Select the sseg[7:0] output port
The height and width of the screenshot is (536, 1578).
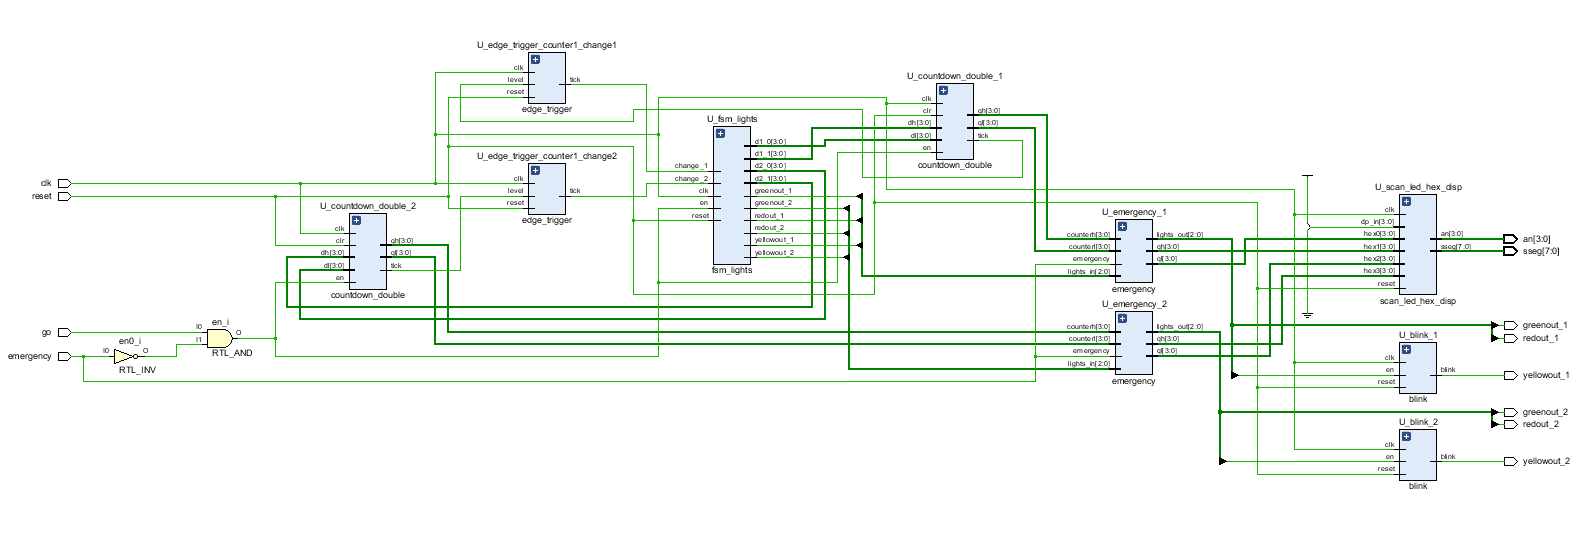tap(1510, 251)
